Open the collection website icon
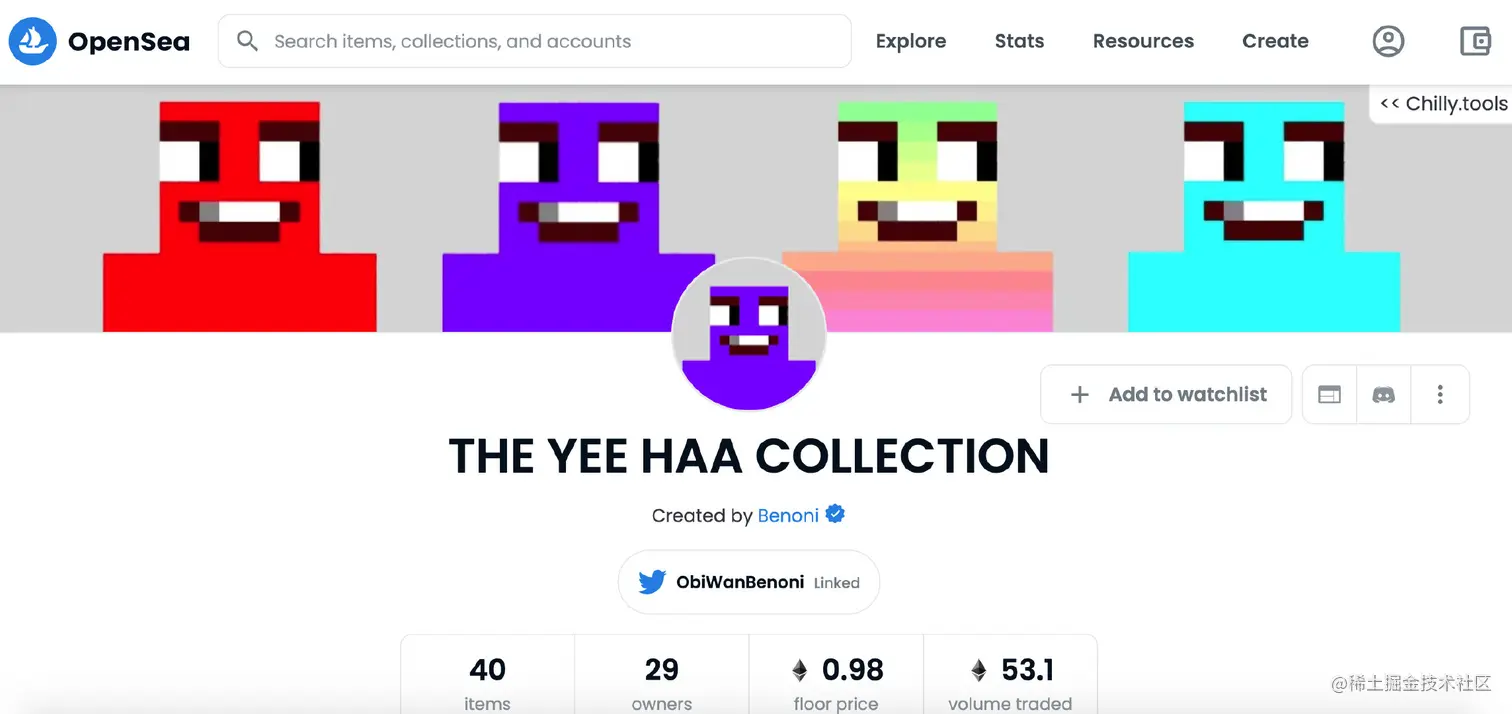The height and width of the screenshot is (714, 1512). [x=1329, y=395]
